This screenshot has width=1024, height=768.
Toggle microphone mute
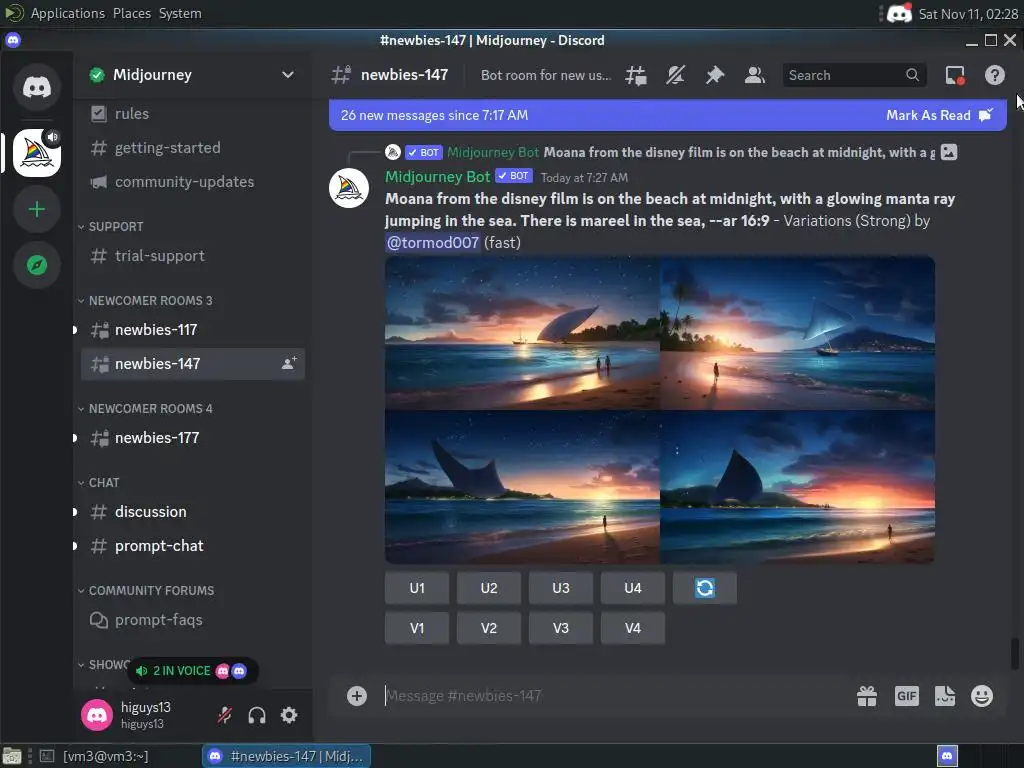[225, 715]
